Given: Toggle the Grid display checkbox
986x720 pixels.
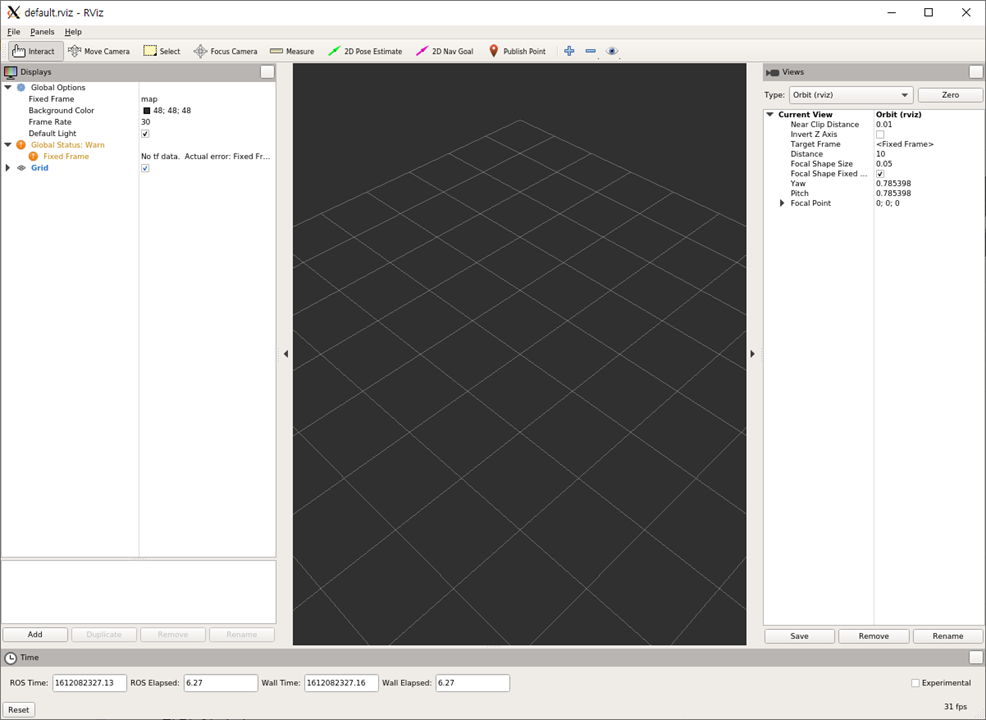Looking at the screenshot, I should click(x=145, y=169).
